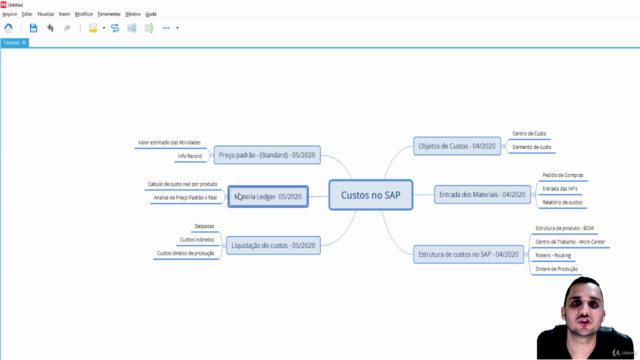Click subtopic 'Ordem de Produção'
The width and height of the screenshot is (640, 360).
(x=556, y=269)
